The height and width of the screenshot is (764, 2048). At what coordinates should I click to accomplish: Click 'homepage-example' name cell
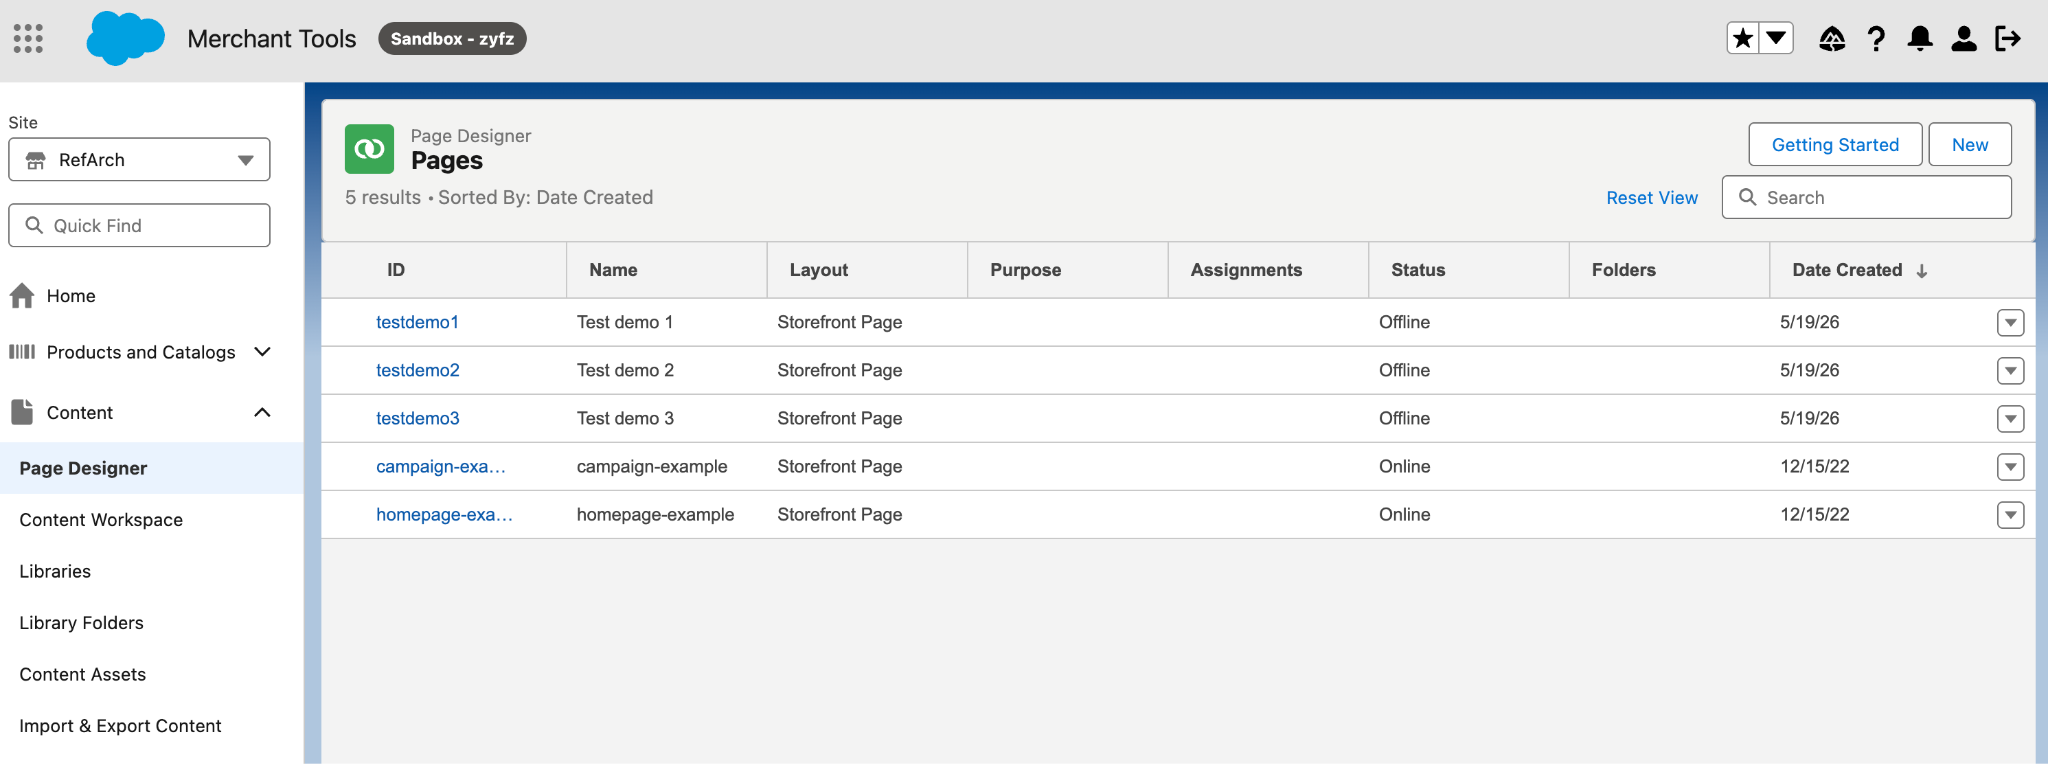point(655,514)
